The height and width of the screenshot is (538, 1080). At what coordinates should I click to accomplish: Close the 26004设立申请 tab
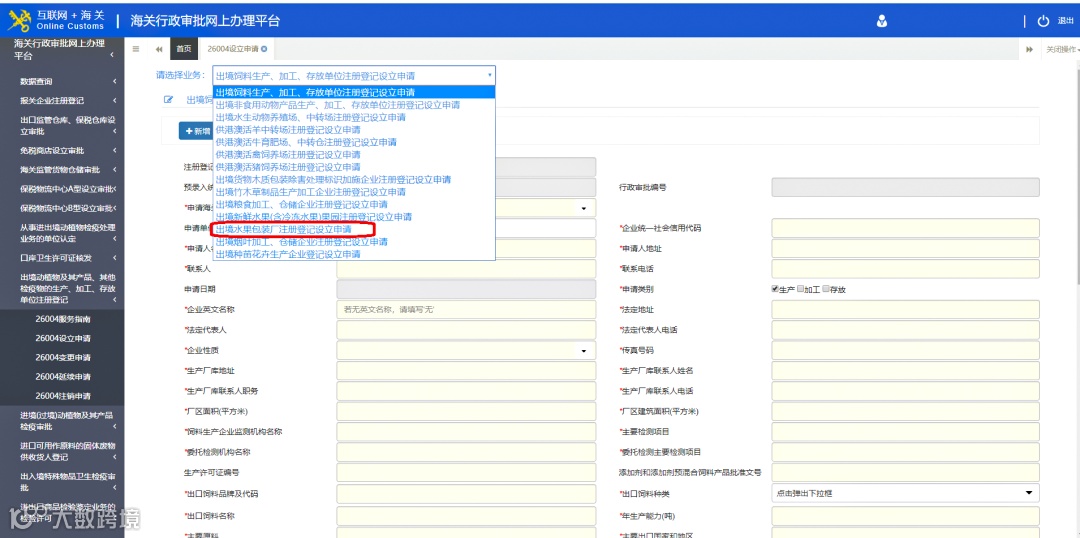[264, 49]
